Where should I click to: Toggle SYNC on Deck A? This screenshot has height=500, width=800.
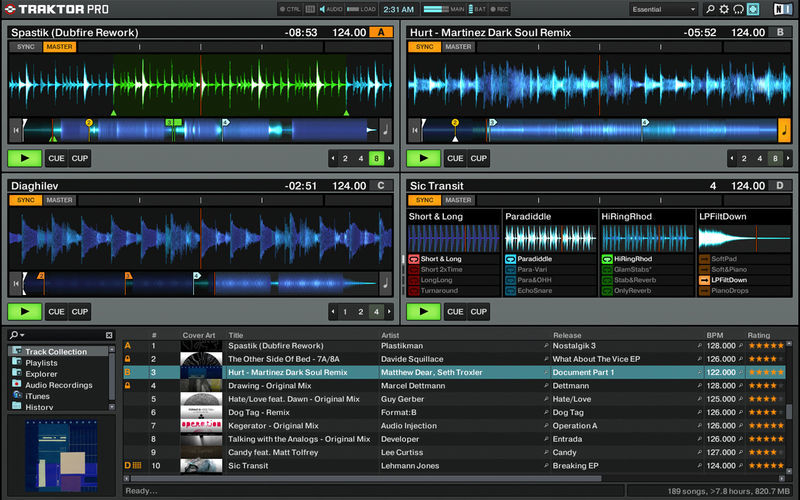pos(26,47)
